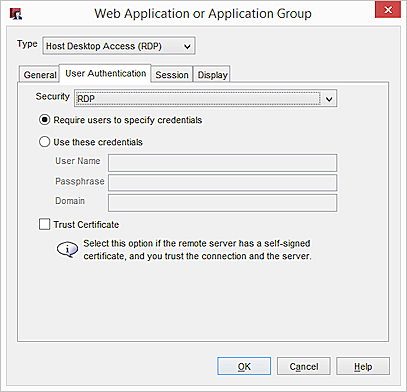Go to the Display tab
Viewport: 407px width, 392px height.
[212, 74]
